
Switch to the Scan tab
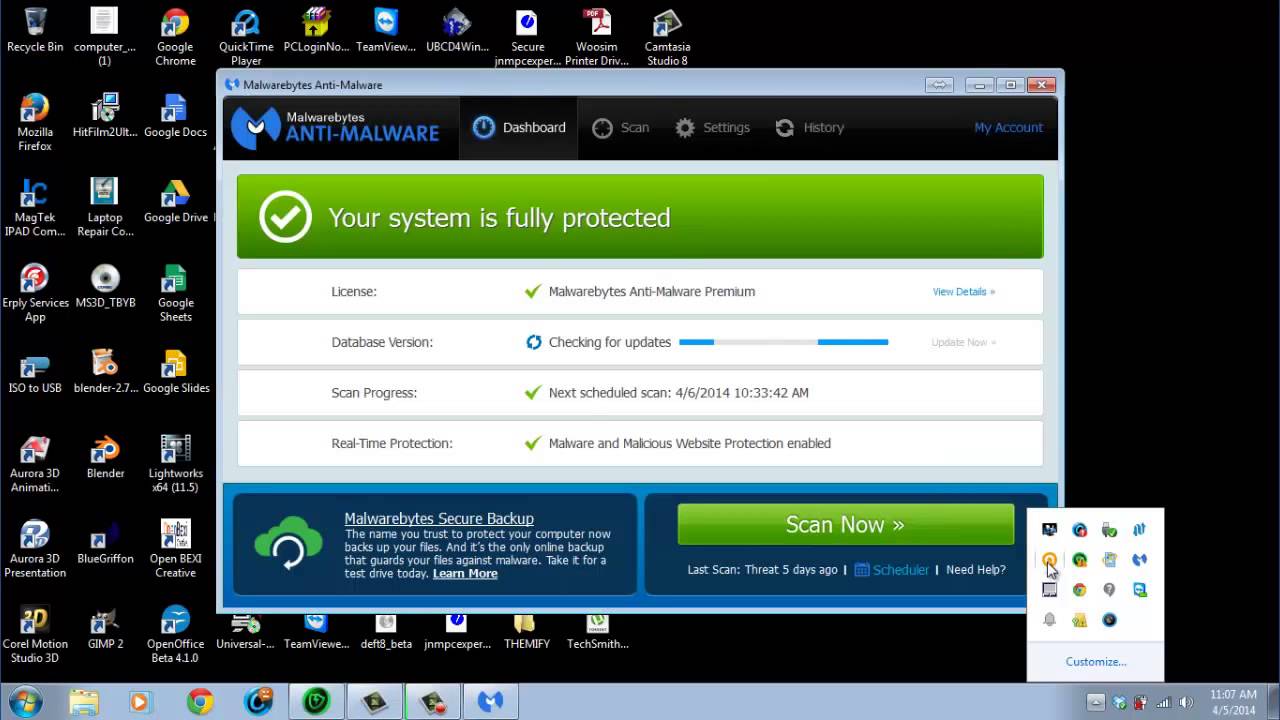621,128
